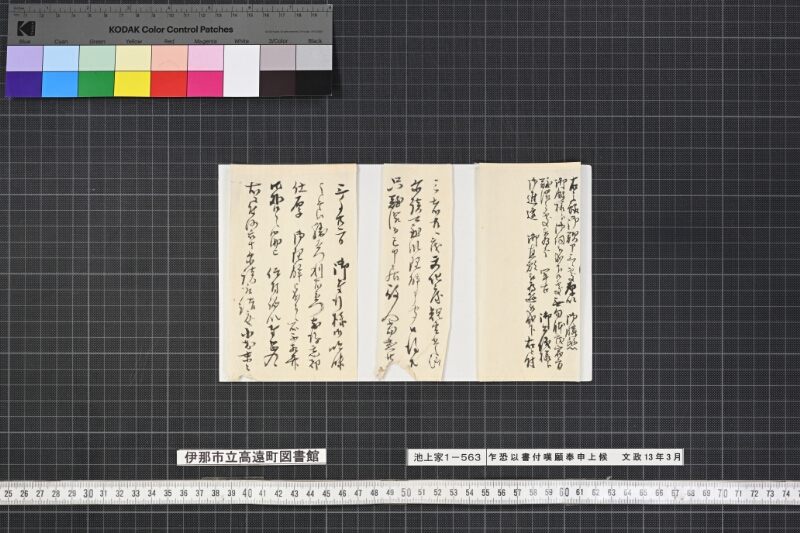
Task: Click the Kodak logo on the color chart
Action: [x=26, y=29]
